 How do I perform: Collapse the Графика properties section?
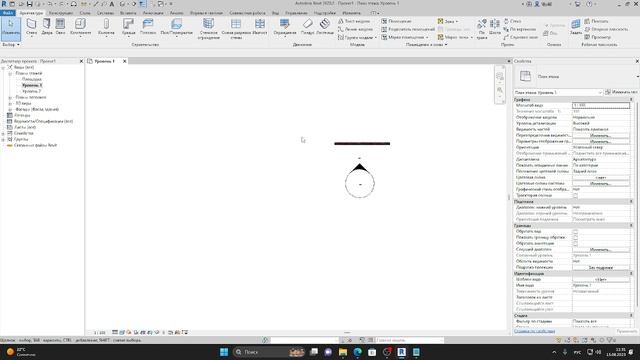pyautogui.click(x=631, y=100)
